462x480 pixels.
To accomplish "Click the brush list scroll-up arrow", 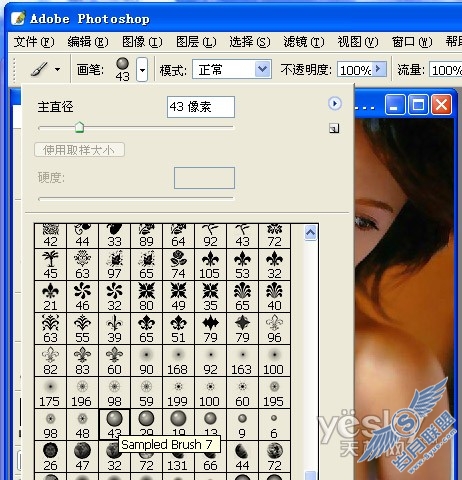I will (x=311, y=232).
